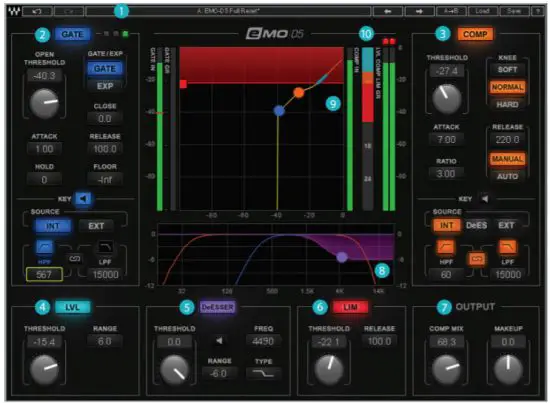
Task: Click the Gate Hold value field
Action: pos(44,180)
